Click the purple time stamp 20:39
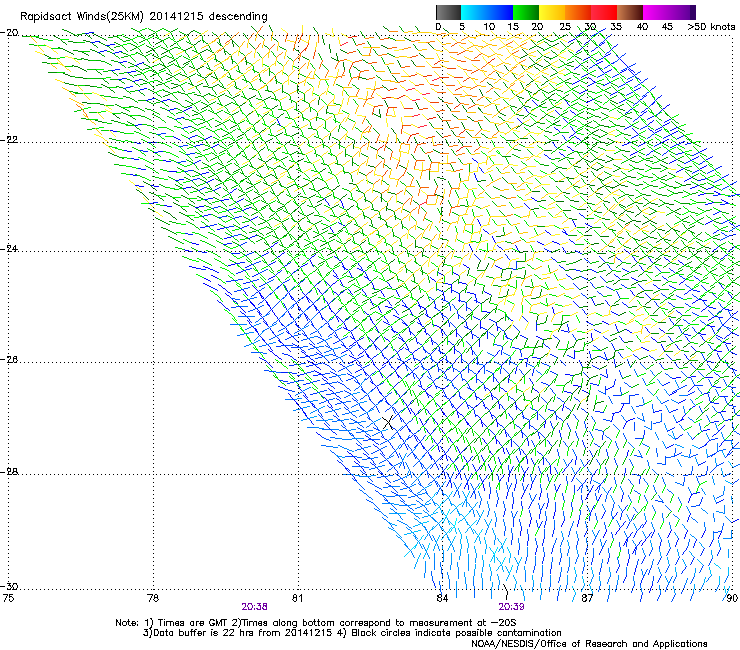 pos(512,607)
